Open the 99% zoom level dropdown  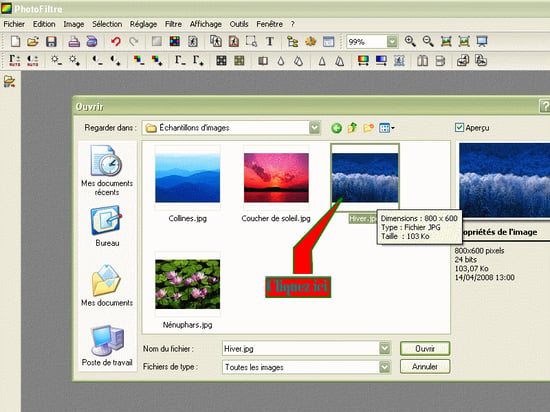pyautogui.click(x=392, y=42)
